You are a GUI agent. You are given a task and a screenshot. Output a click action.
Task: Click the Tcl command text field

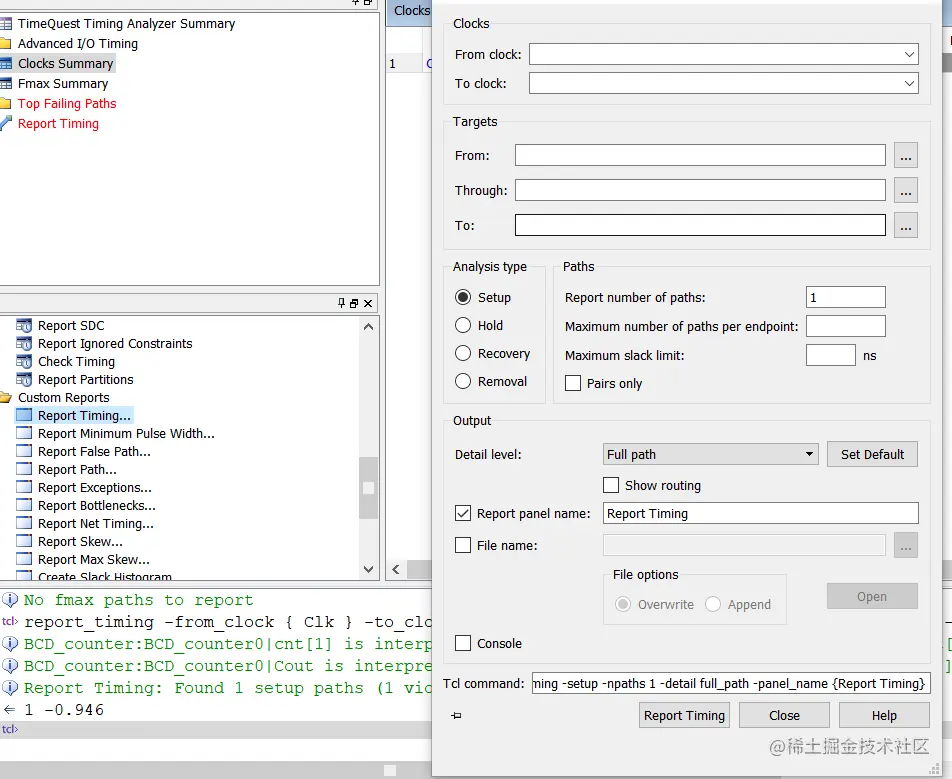point(731,683)
